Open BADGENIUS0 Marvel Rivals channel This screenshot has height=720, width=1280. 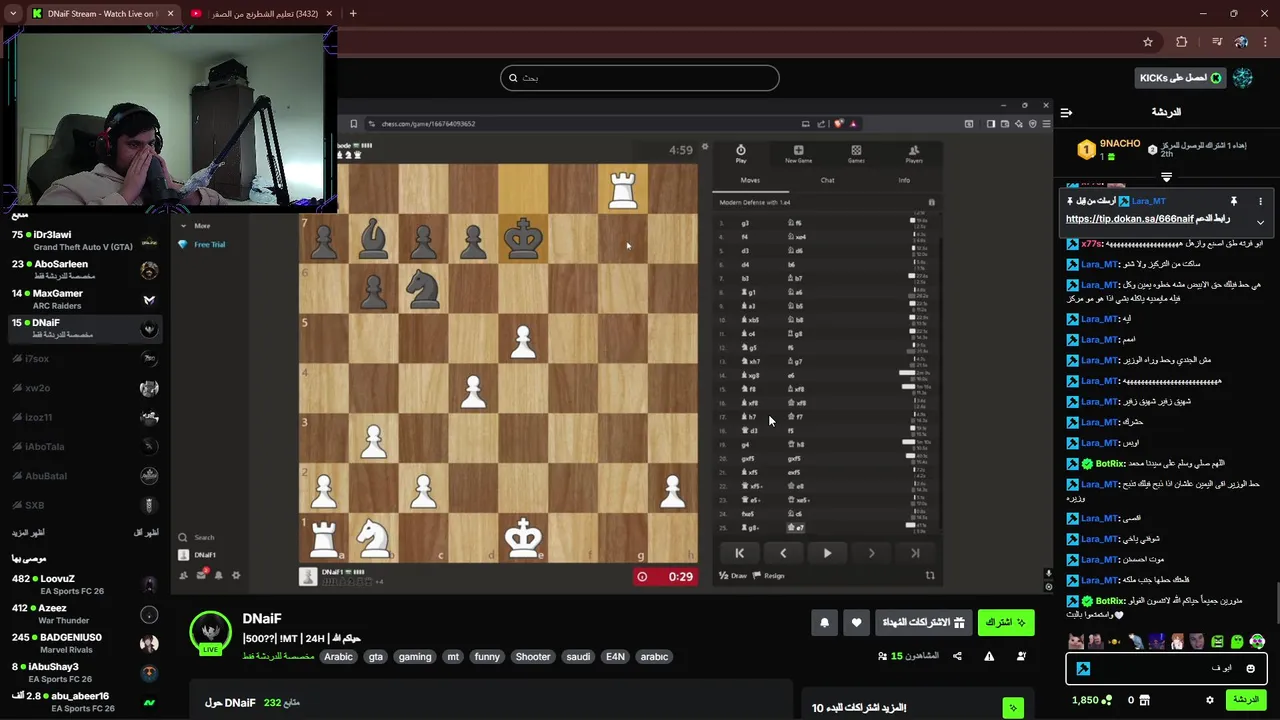[84, 643]
